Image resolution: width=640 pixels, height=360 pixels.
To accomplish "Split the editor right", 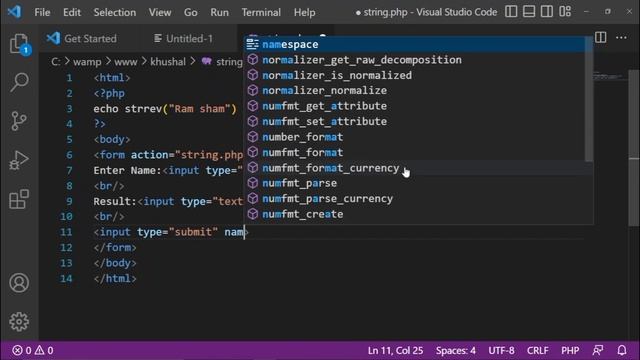I will click(x=600, y=38).
